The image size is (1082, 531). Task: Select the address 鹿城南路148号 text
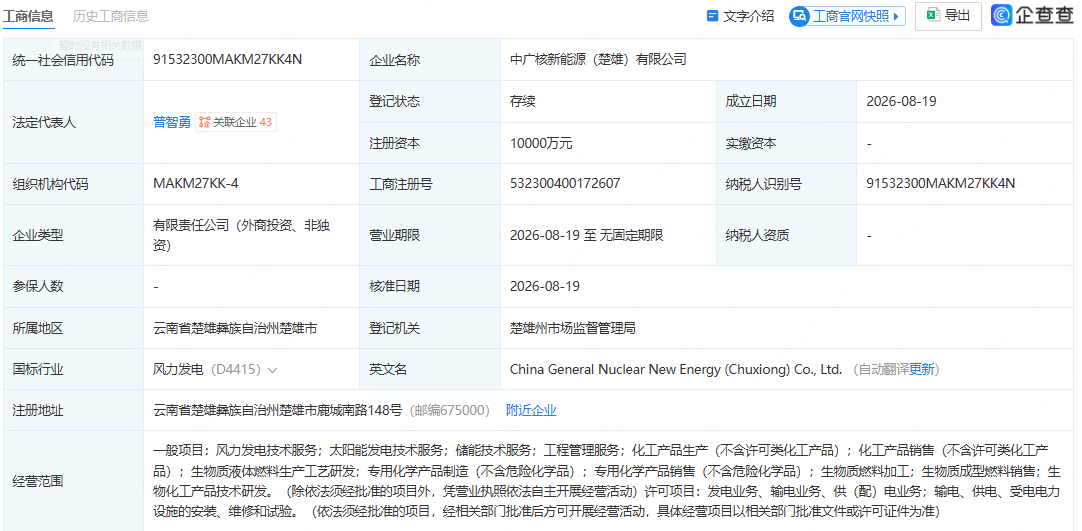point(361,410)
